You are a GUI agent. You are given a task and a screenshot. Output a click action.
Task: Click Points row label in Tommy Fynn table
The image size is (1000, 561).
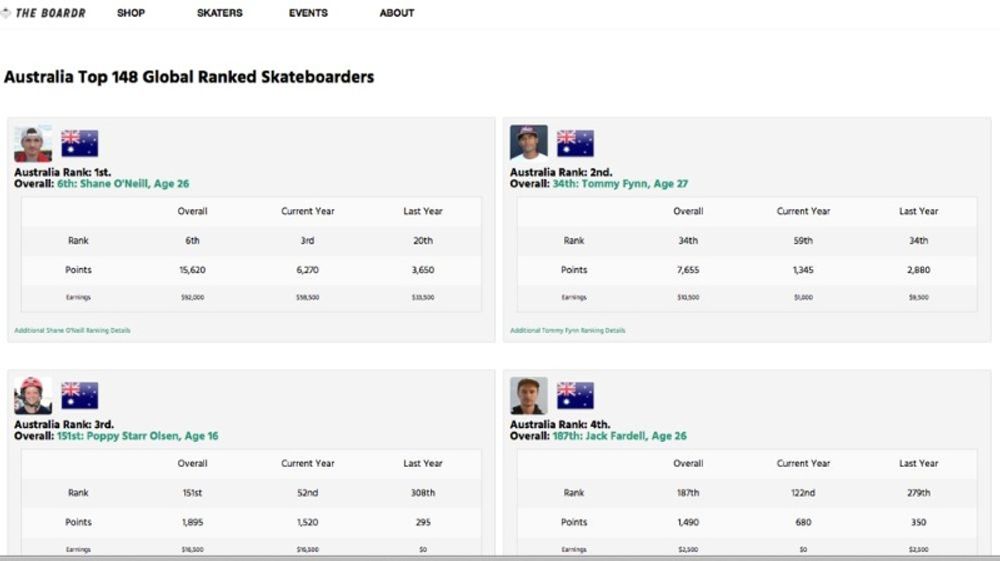click(x=574, y=270)
